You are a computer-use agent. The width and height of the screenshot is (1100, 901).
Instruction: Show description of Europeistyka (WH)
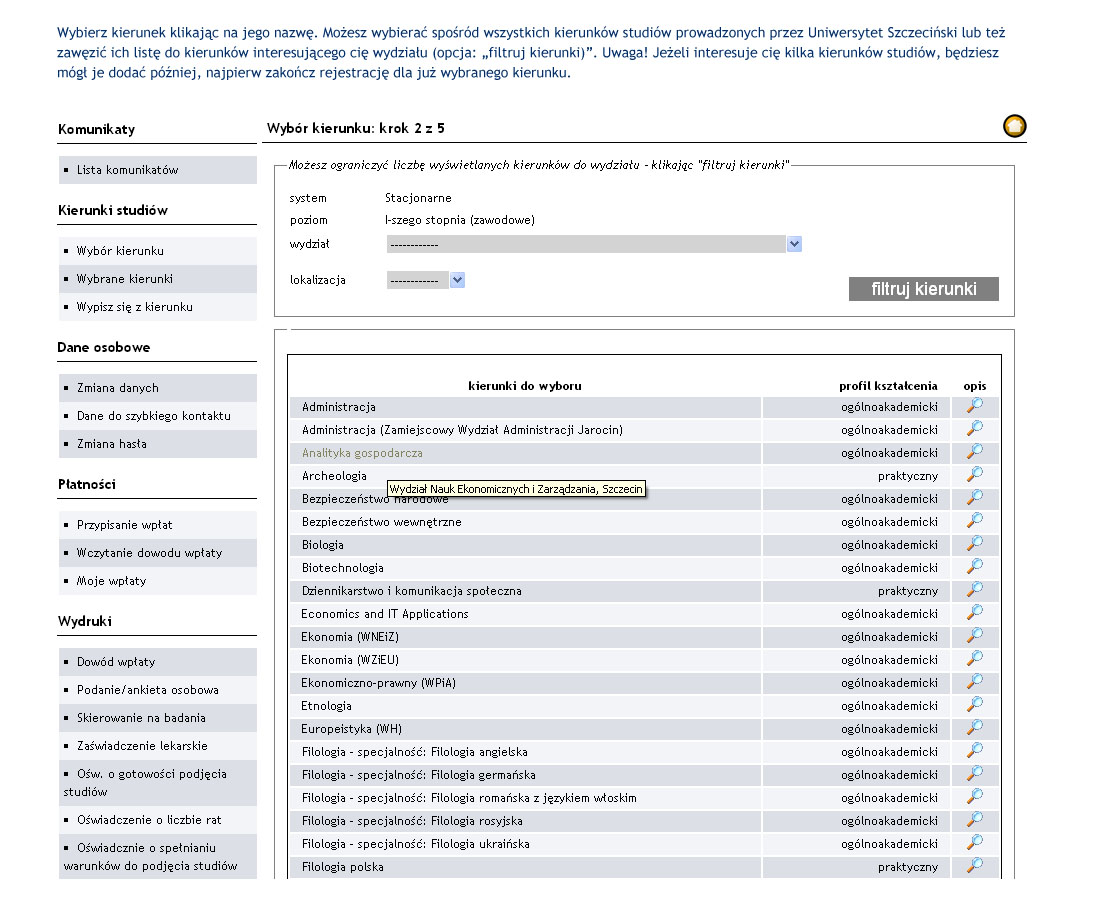pyautogui.click(x=974, y=728)
